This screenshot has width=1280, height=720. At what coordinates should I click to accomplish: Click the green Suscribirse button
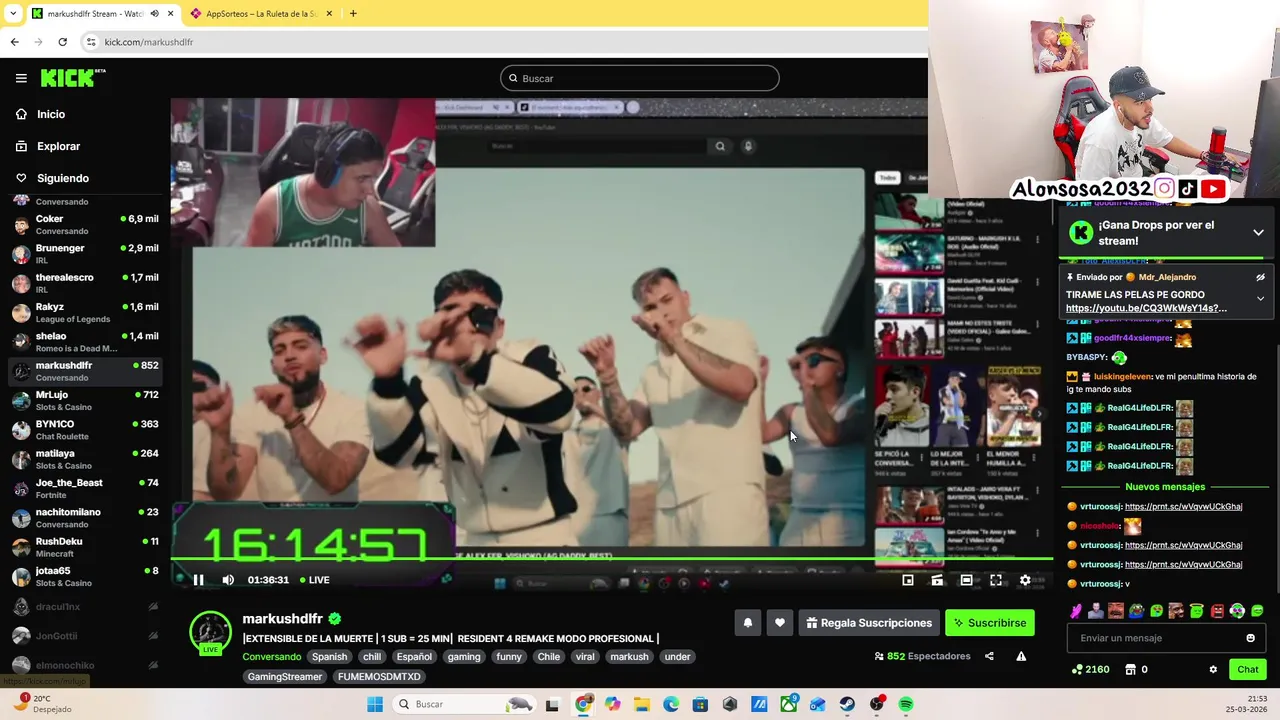(x=990, y=623)
